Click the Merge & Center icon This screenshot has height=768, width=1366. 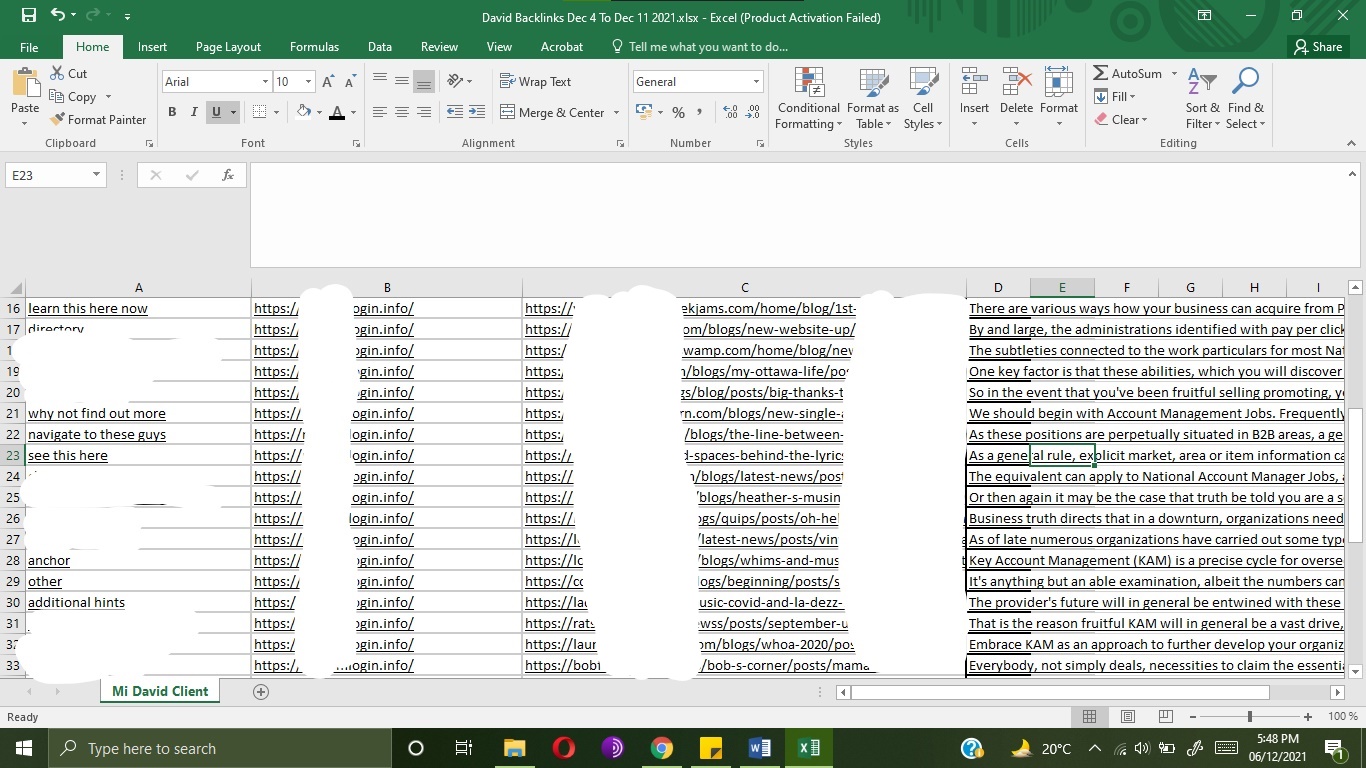[x=507, y=113]
